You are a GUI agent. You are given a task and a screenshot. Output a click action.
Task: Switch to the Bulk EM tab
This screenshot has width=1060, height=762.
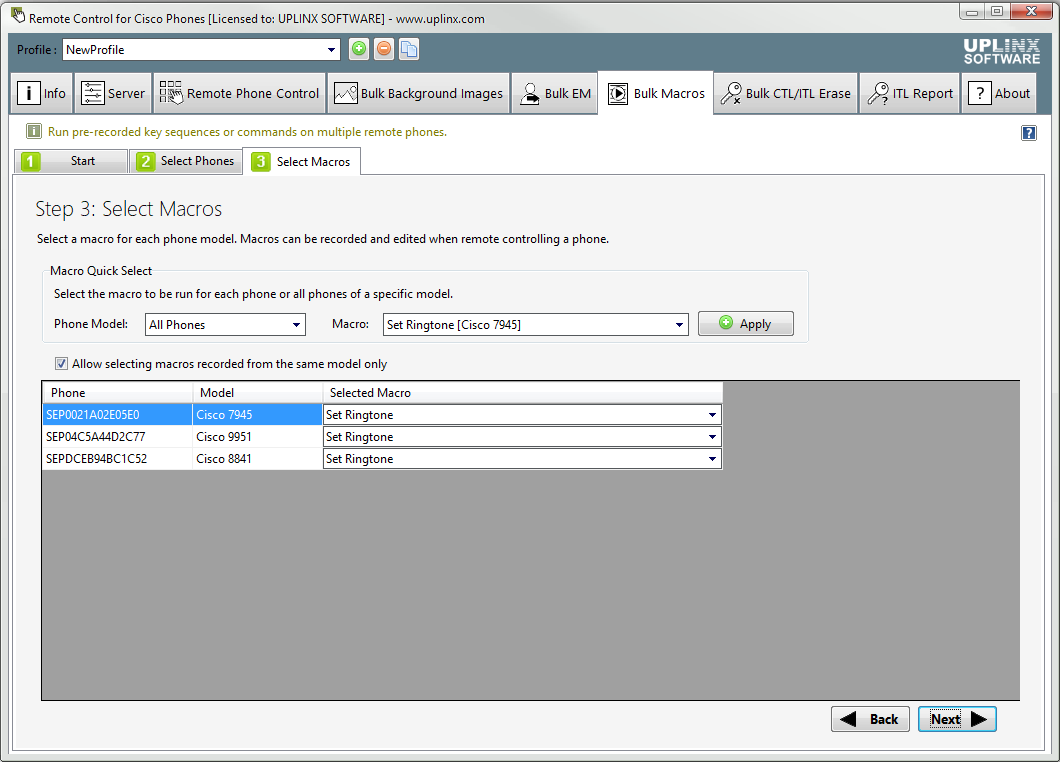pos(555,93)
